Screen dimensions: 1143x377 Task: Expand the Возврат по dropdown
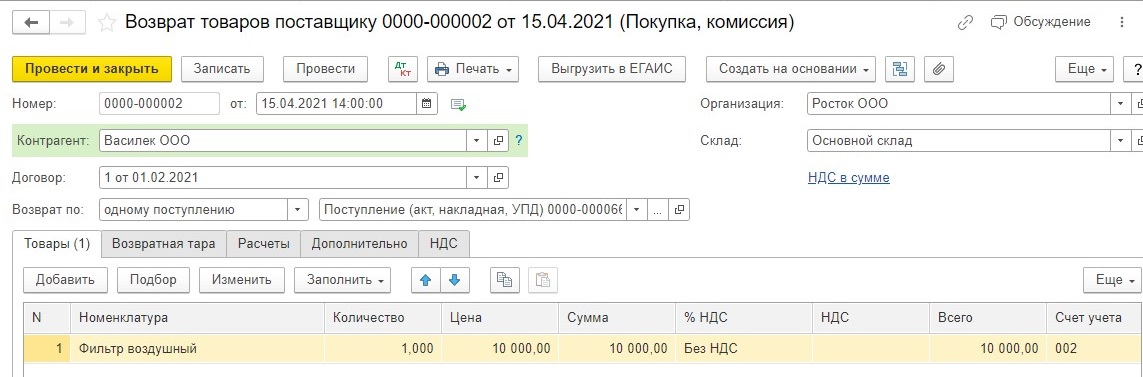(297, 210)
